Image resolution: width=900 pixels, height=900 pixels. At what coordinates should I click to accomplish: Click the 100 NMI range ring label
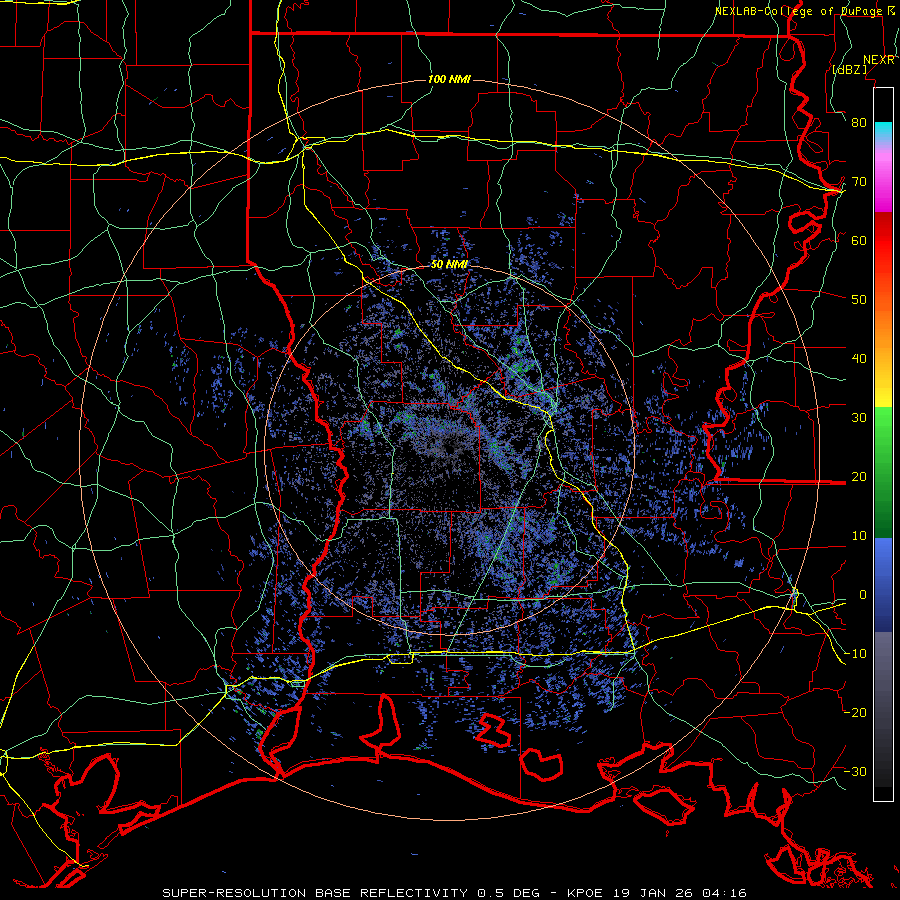[449, 79]
